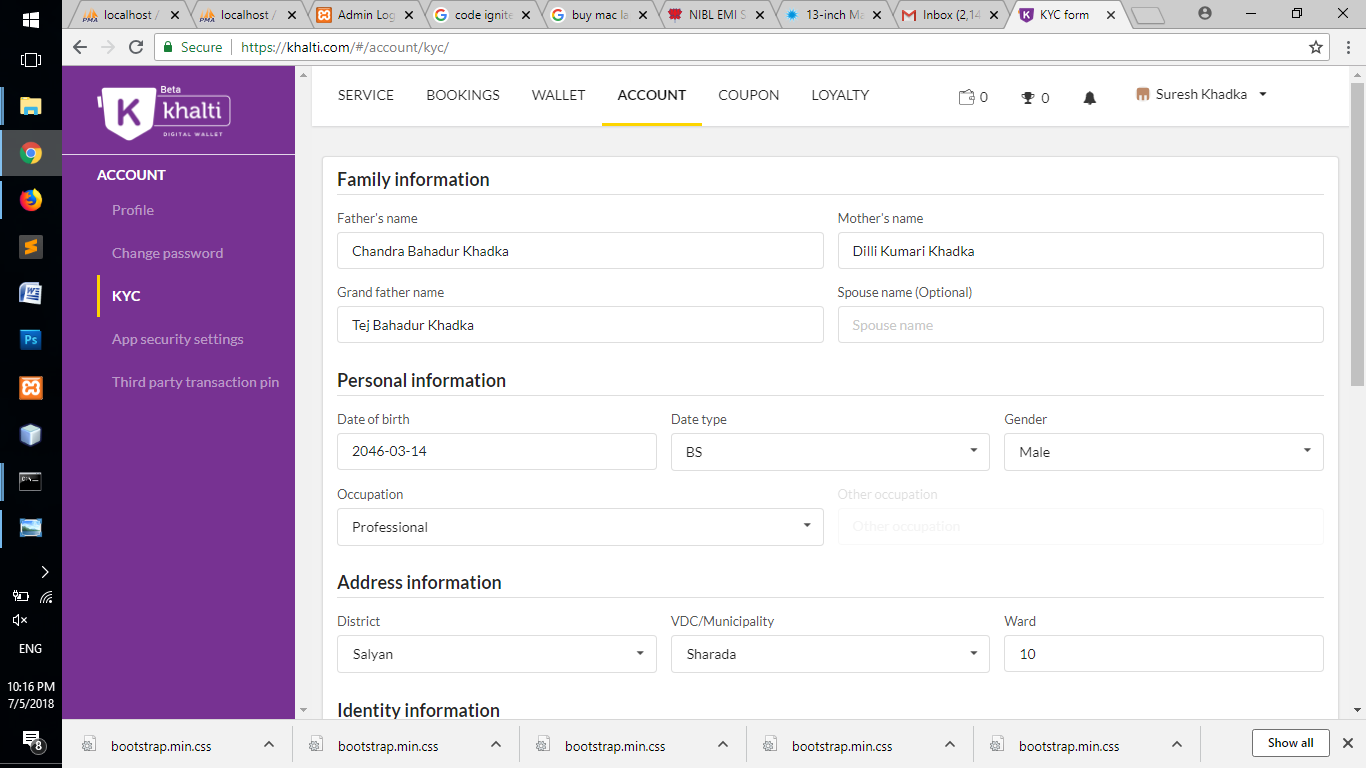Click the bookings counter icon in header
Viewport: 1366px width, 768px height.
[966, 97]
